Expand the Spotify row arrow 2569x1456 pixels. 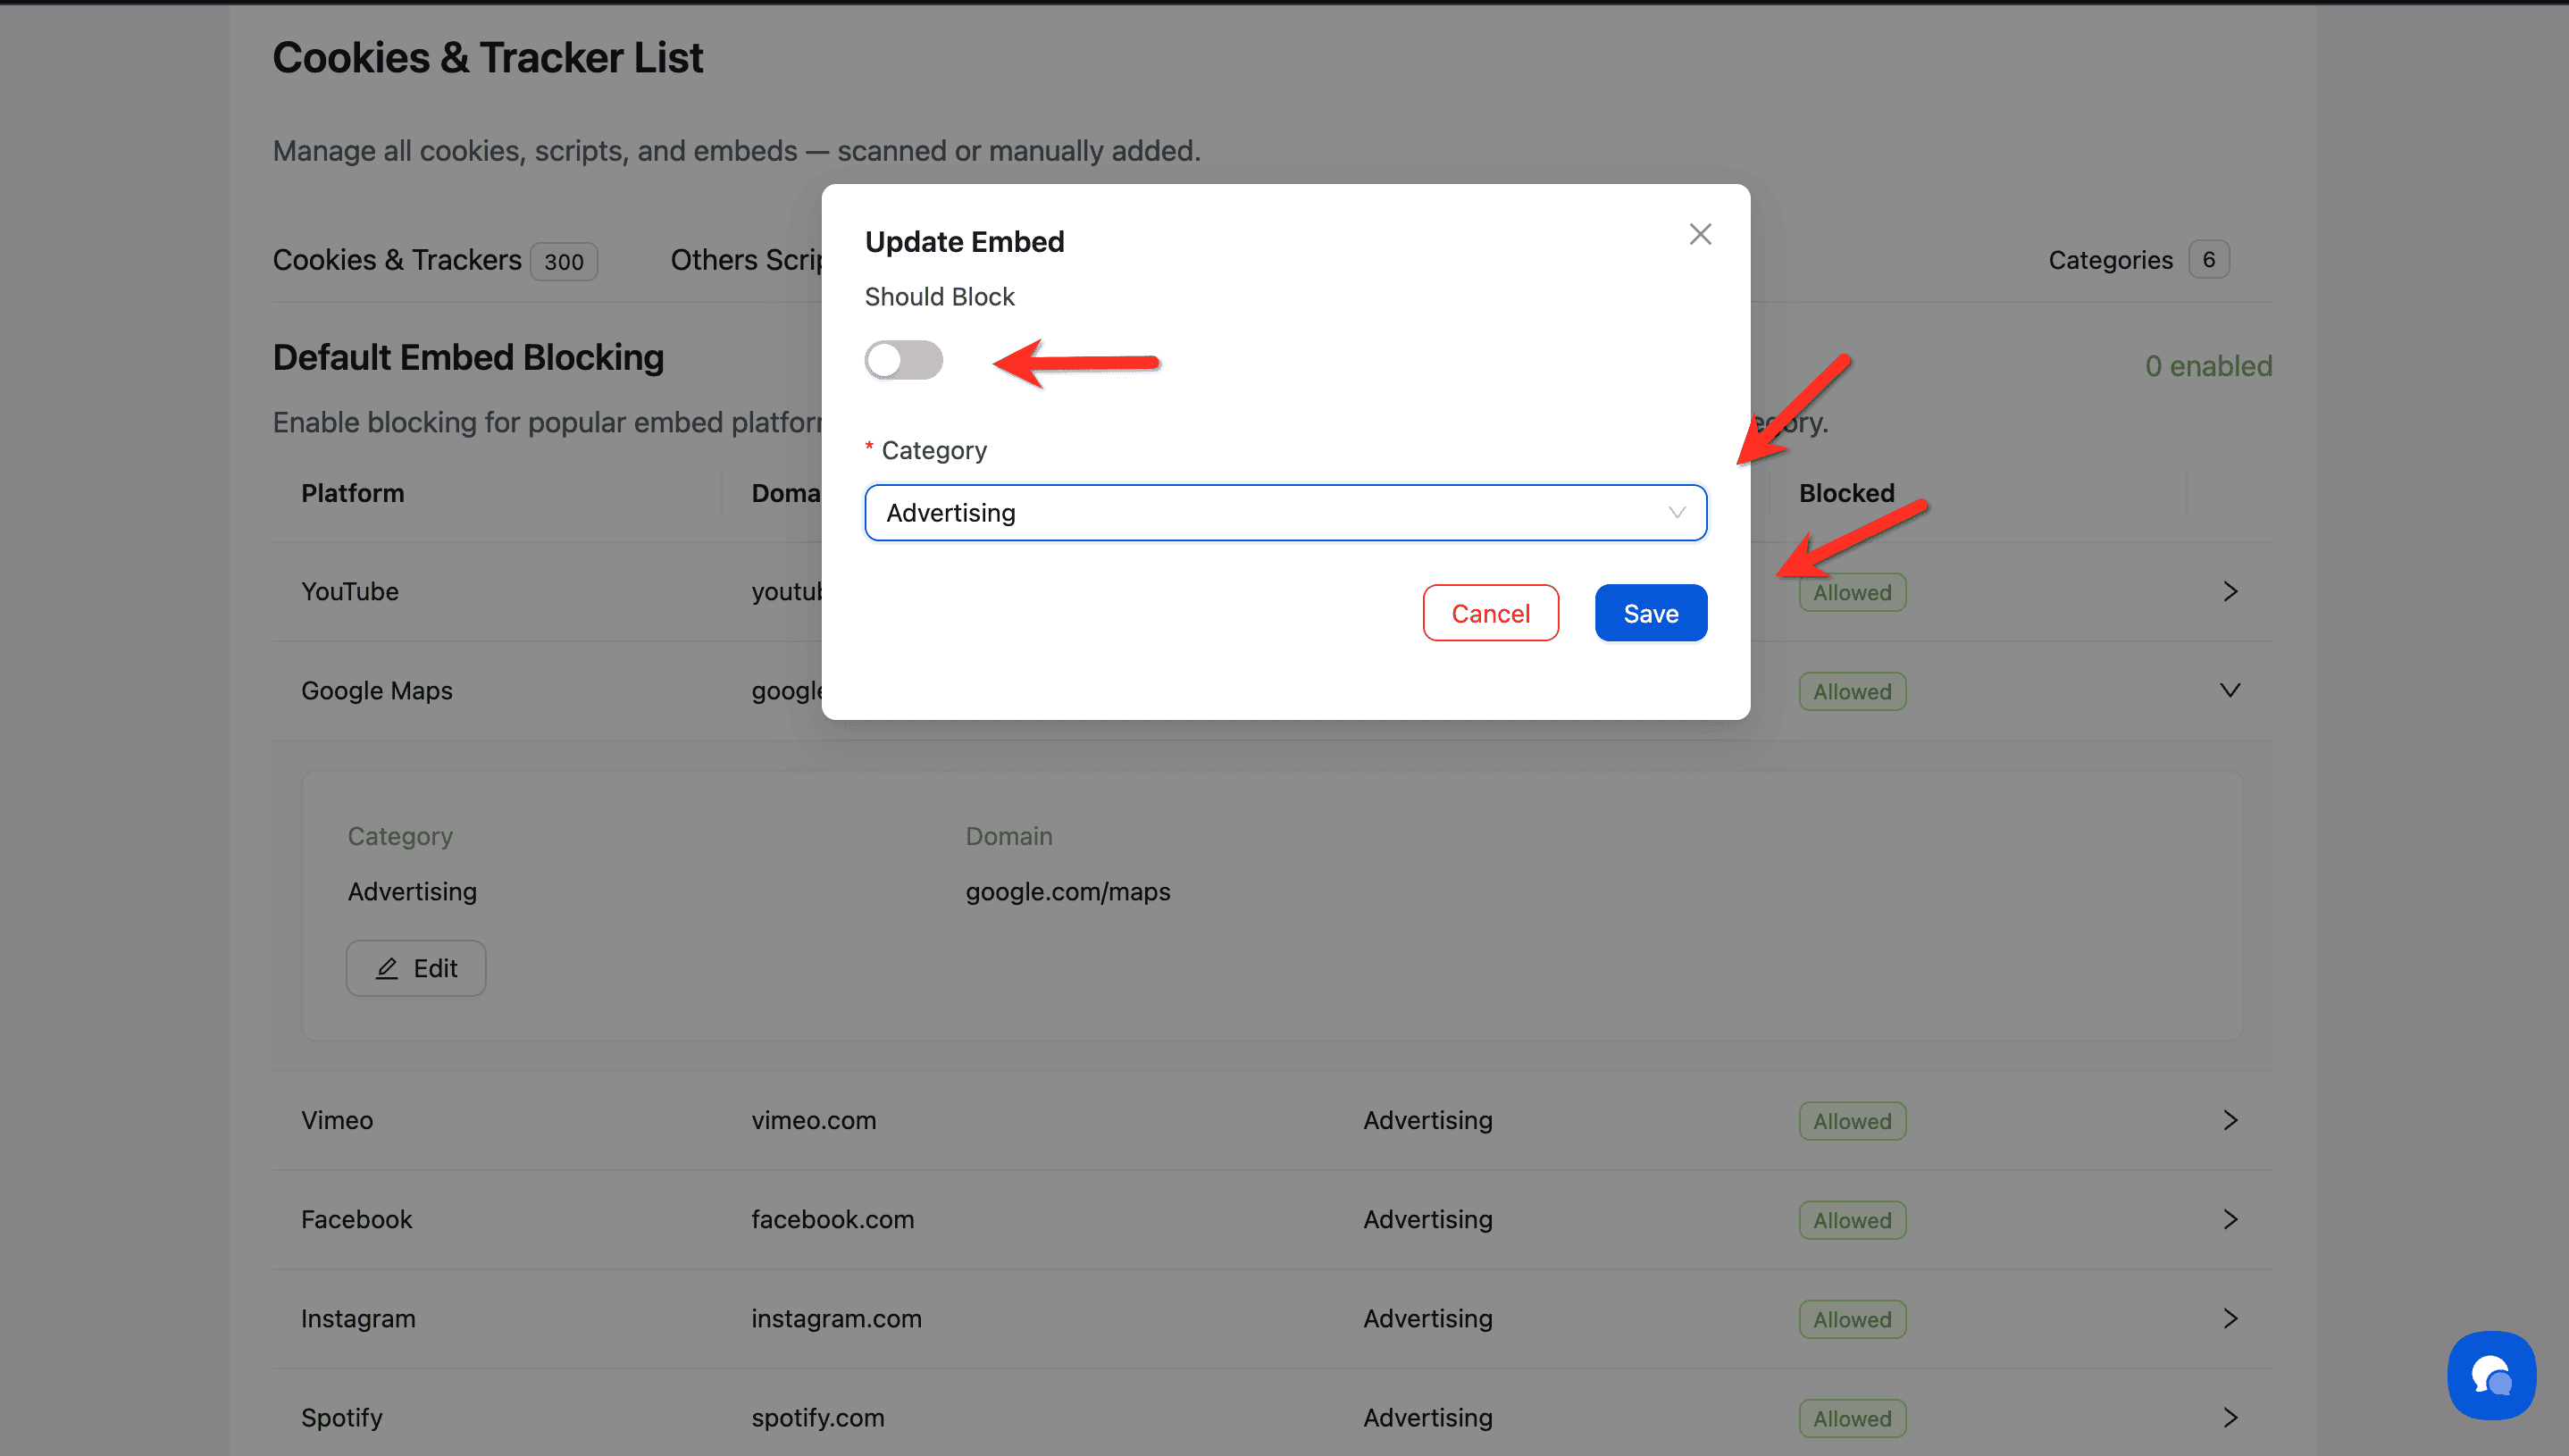(x=2229, y=1417)
